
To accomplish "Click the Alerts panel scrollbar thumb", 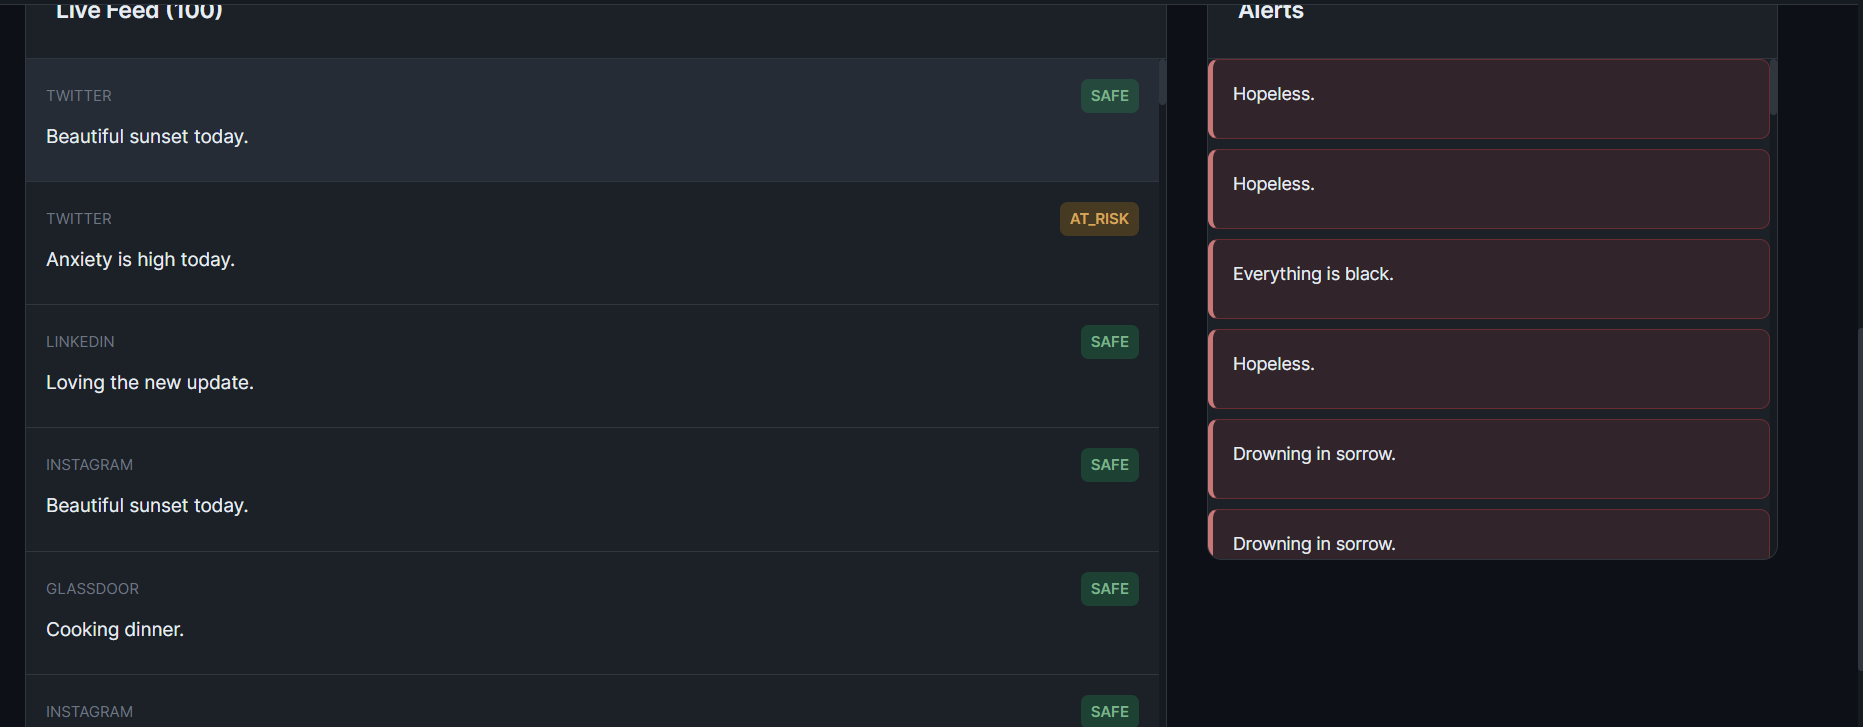I will click(1773, 87).
